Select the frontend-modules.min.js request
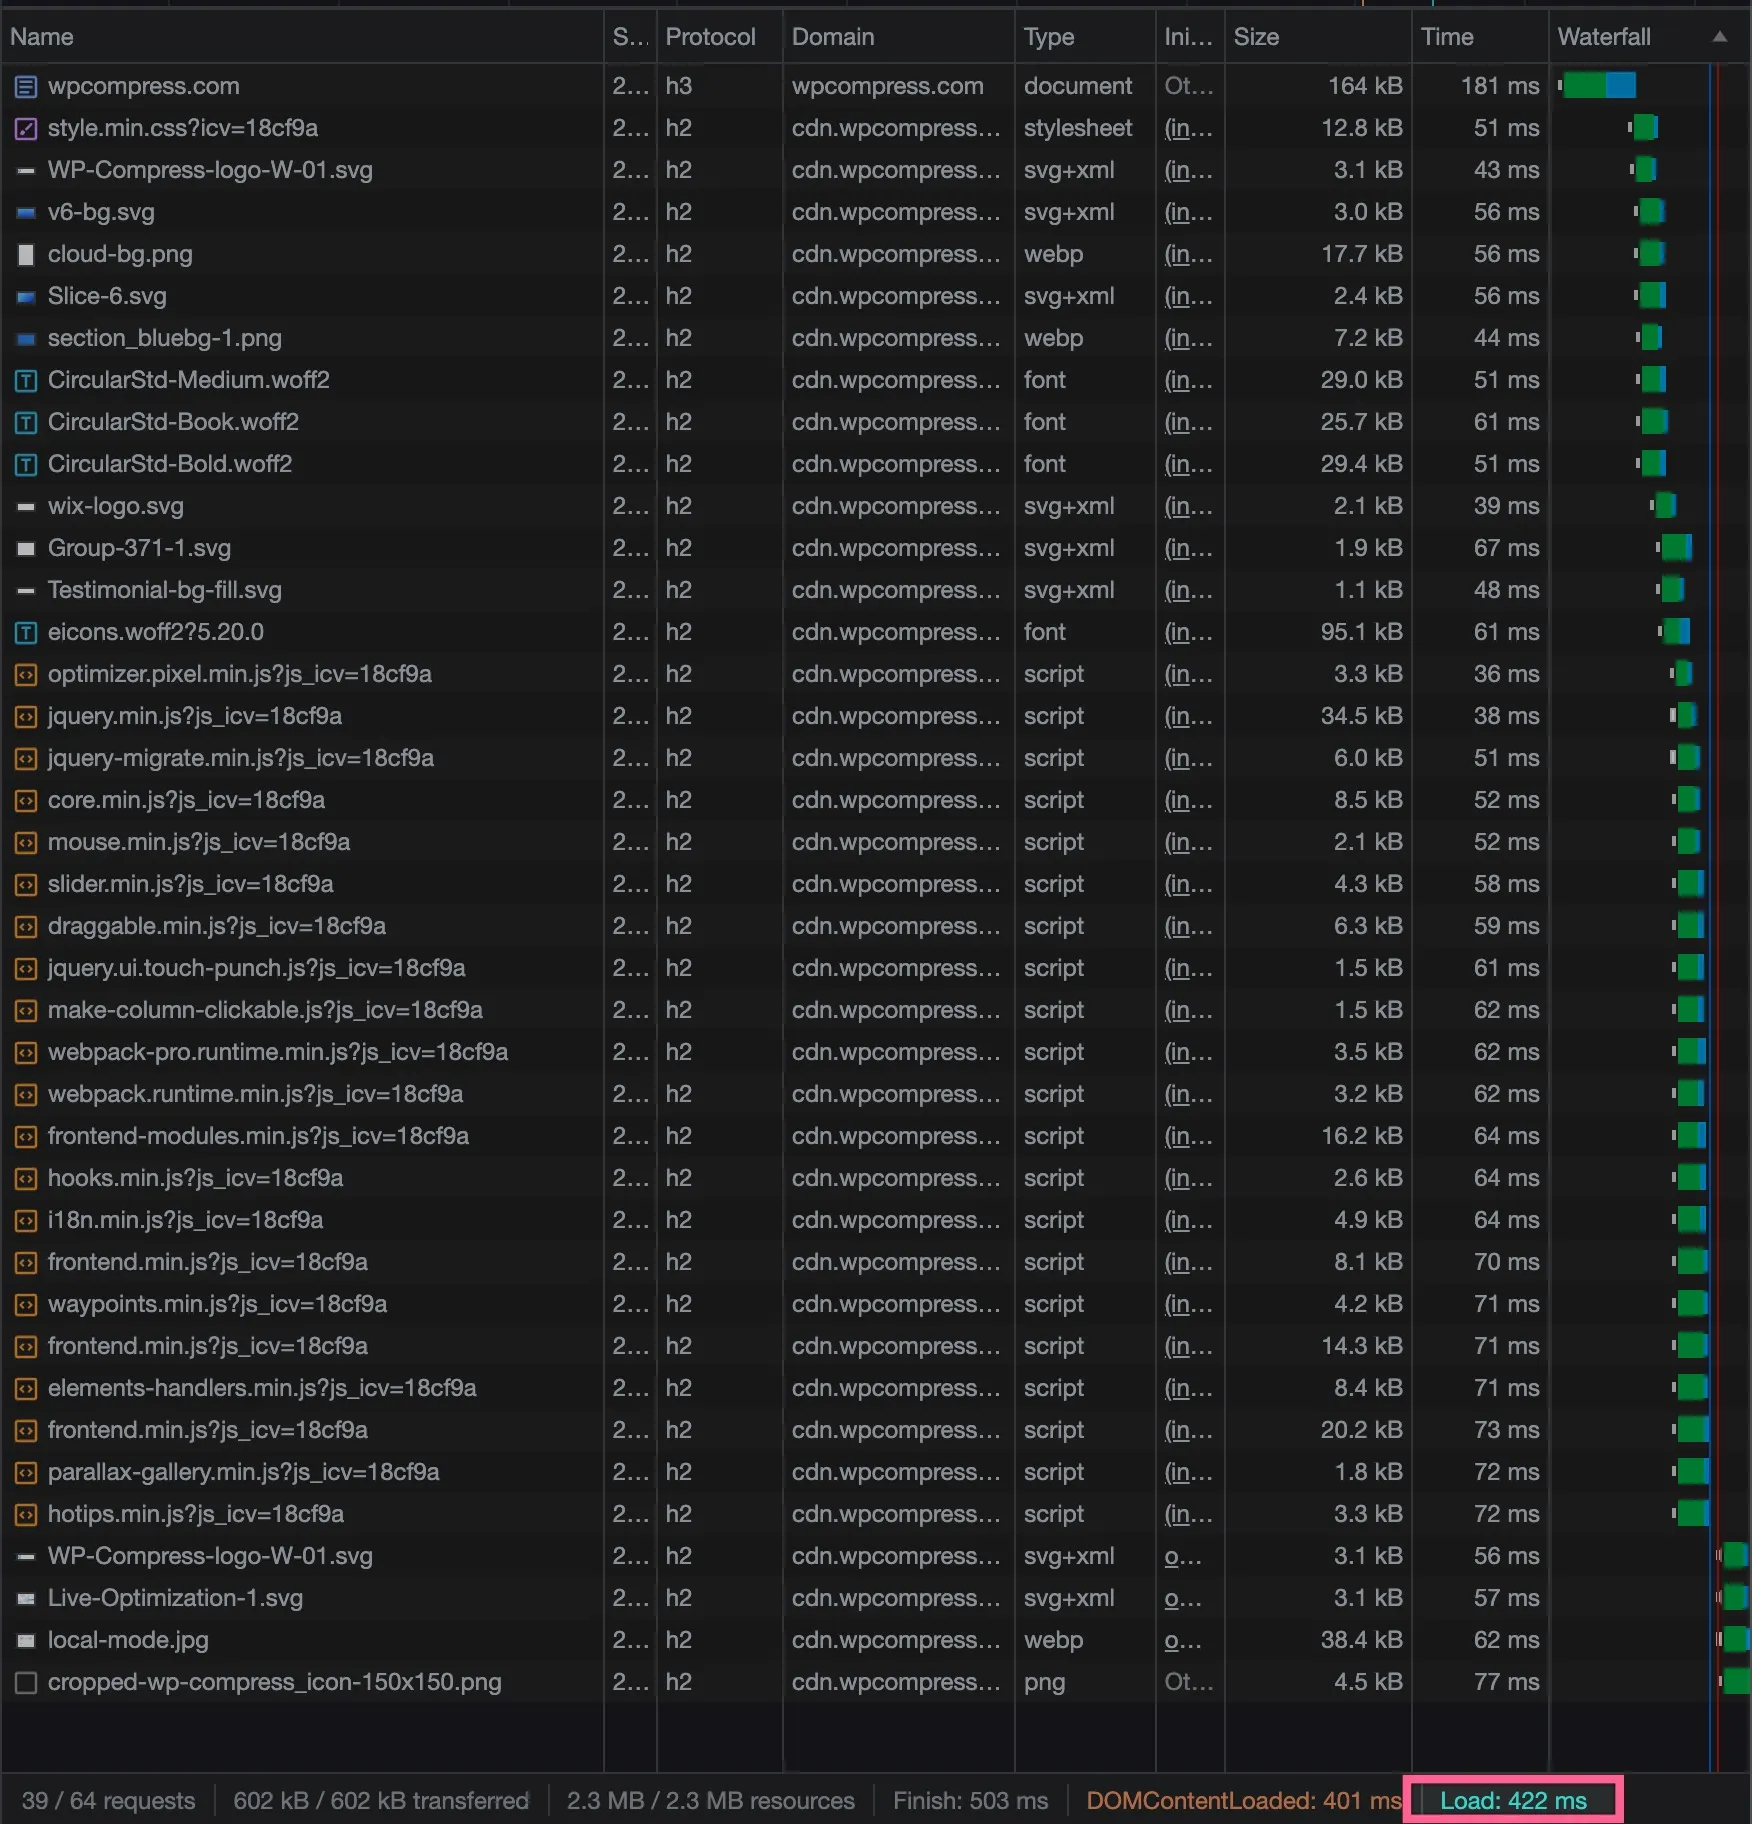Viewport: 1752px width, 1824px height. (x=258, y=1137)
